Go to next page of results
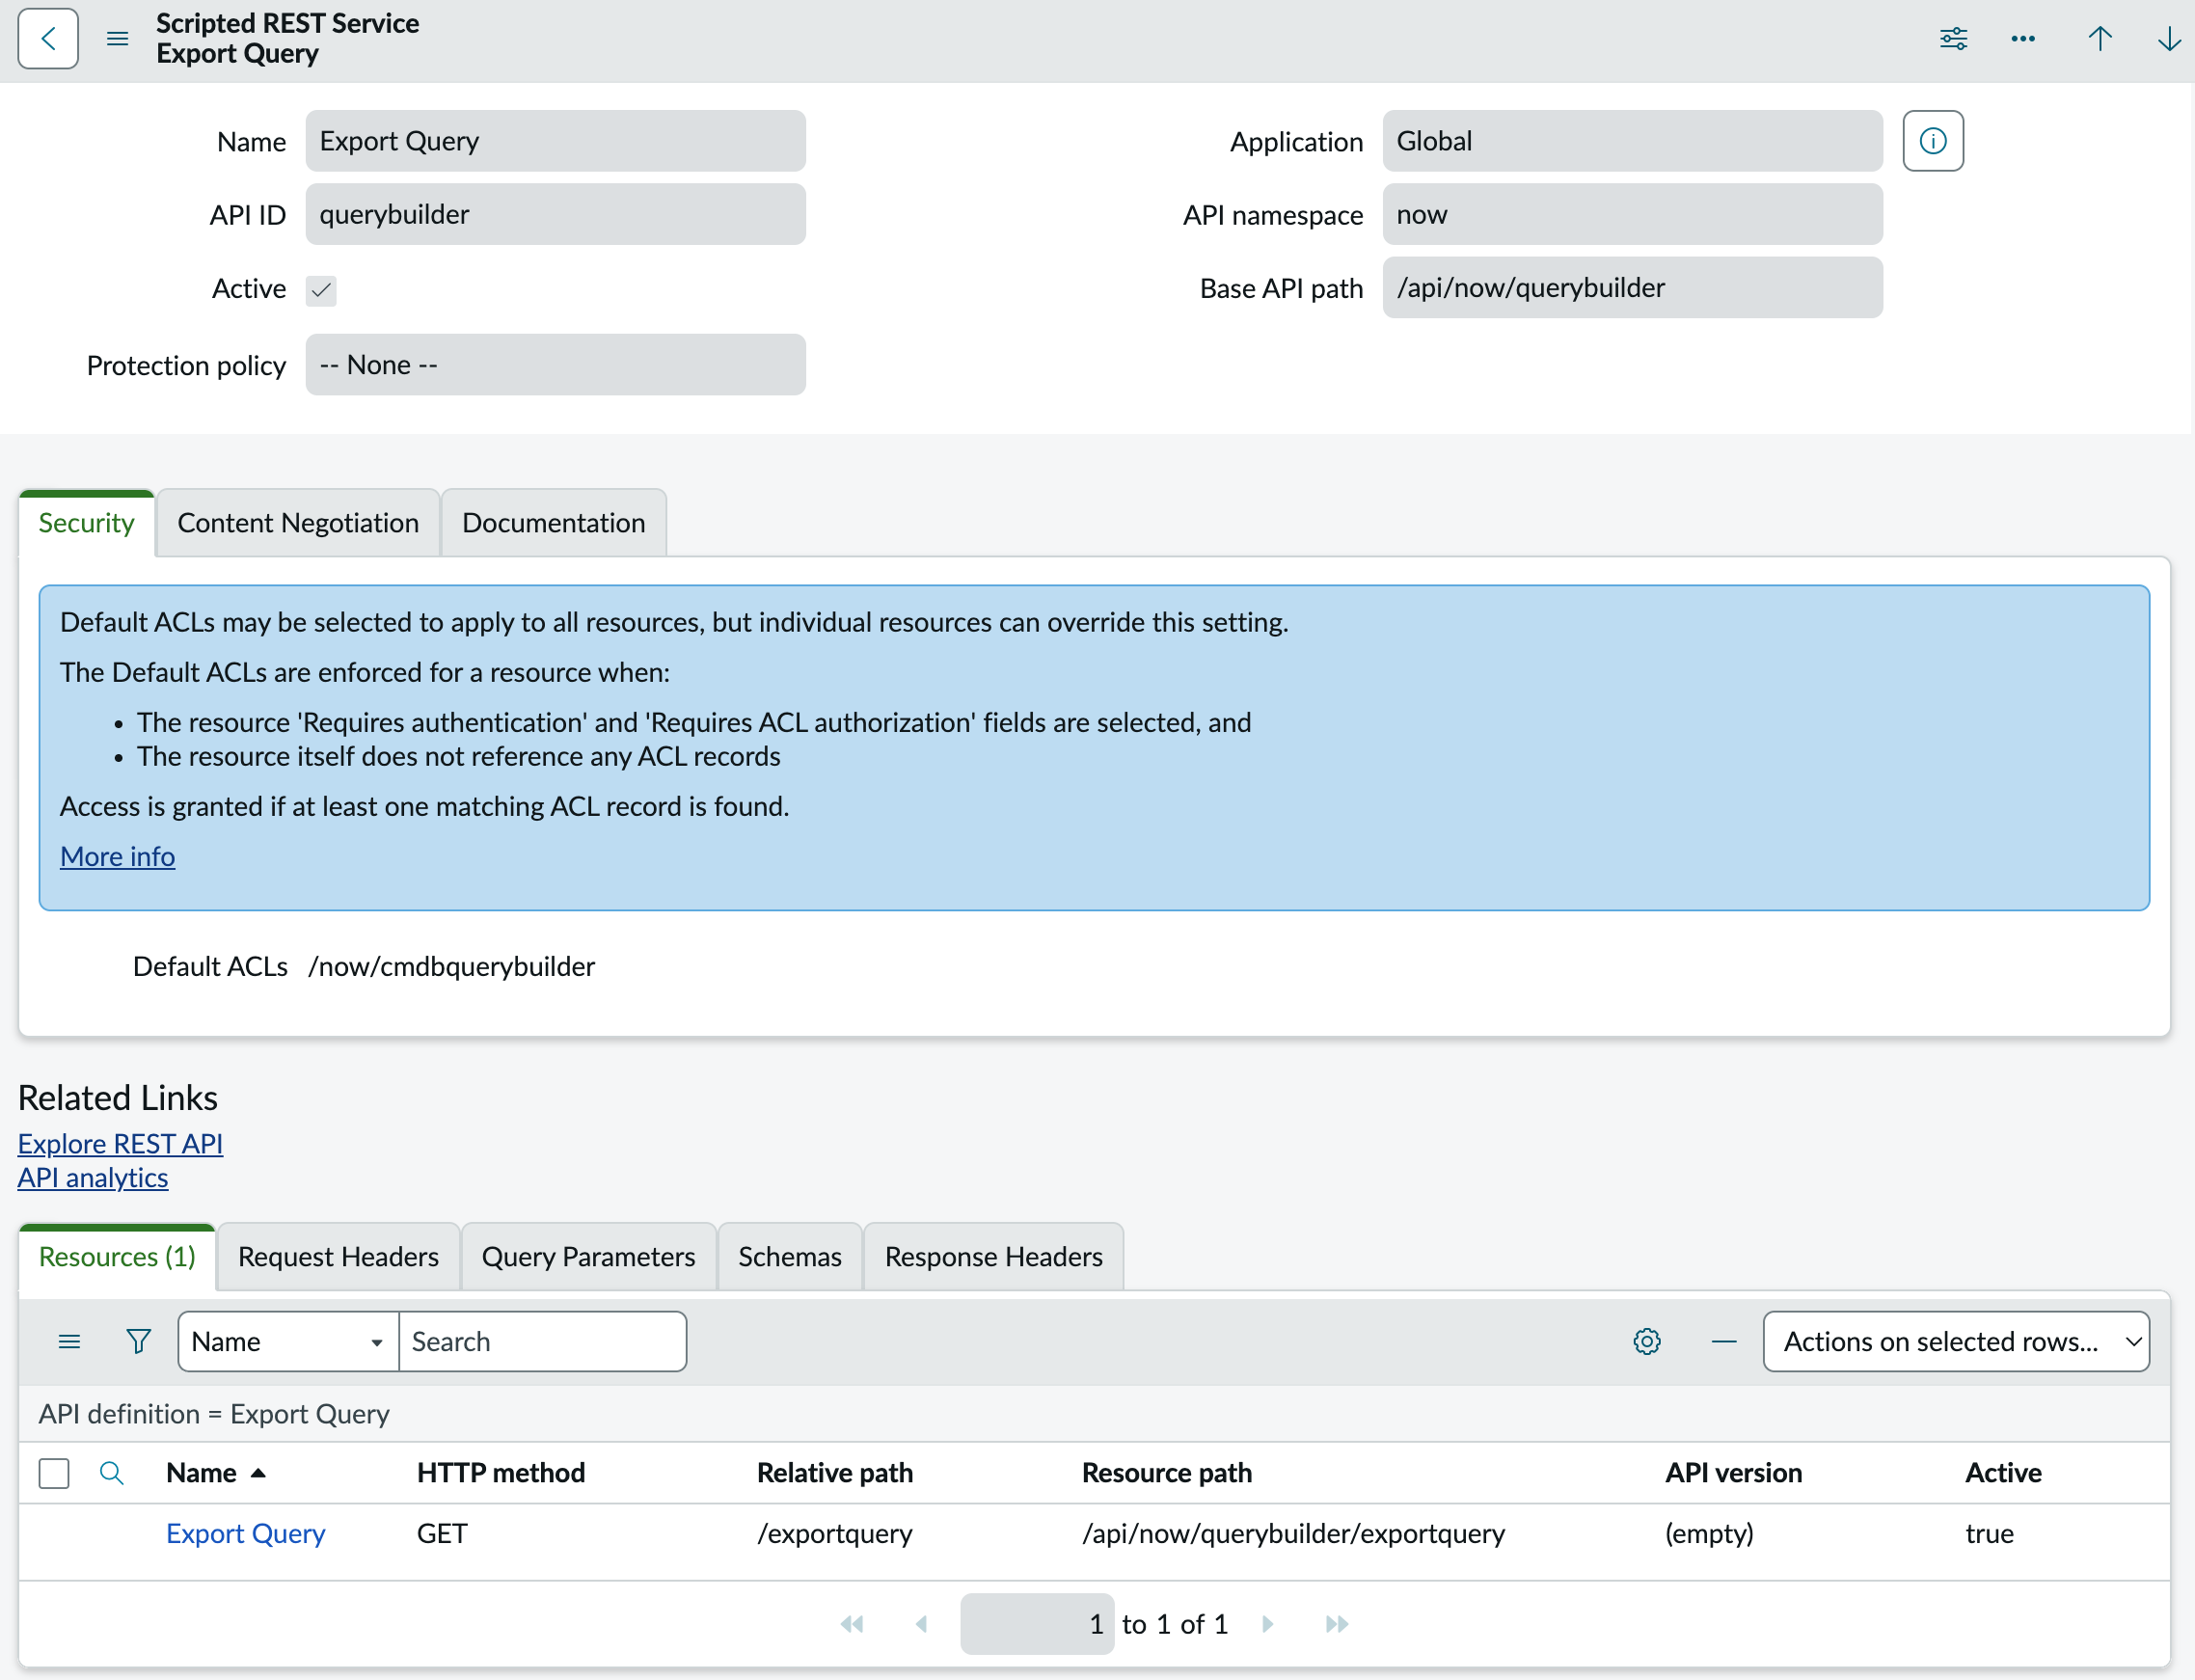The height and width of the screenshot is (1680, 2195). 1267,1624
